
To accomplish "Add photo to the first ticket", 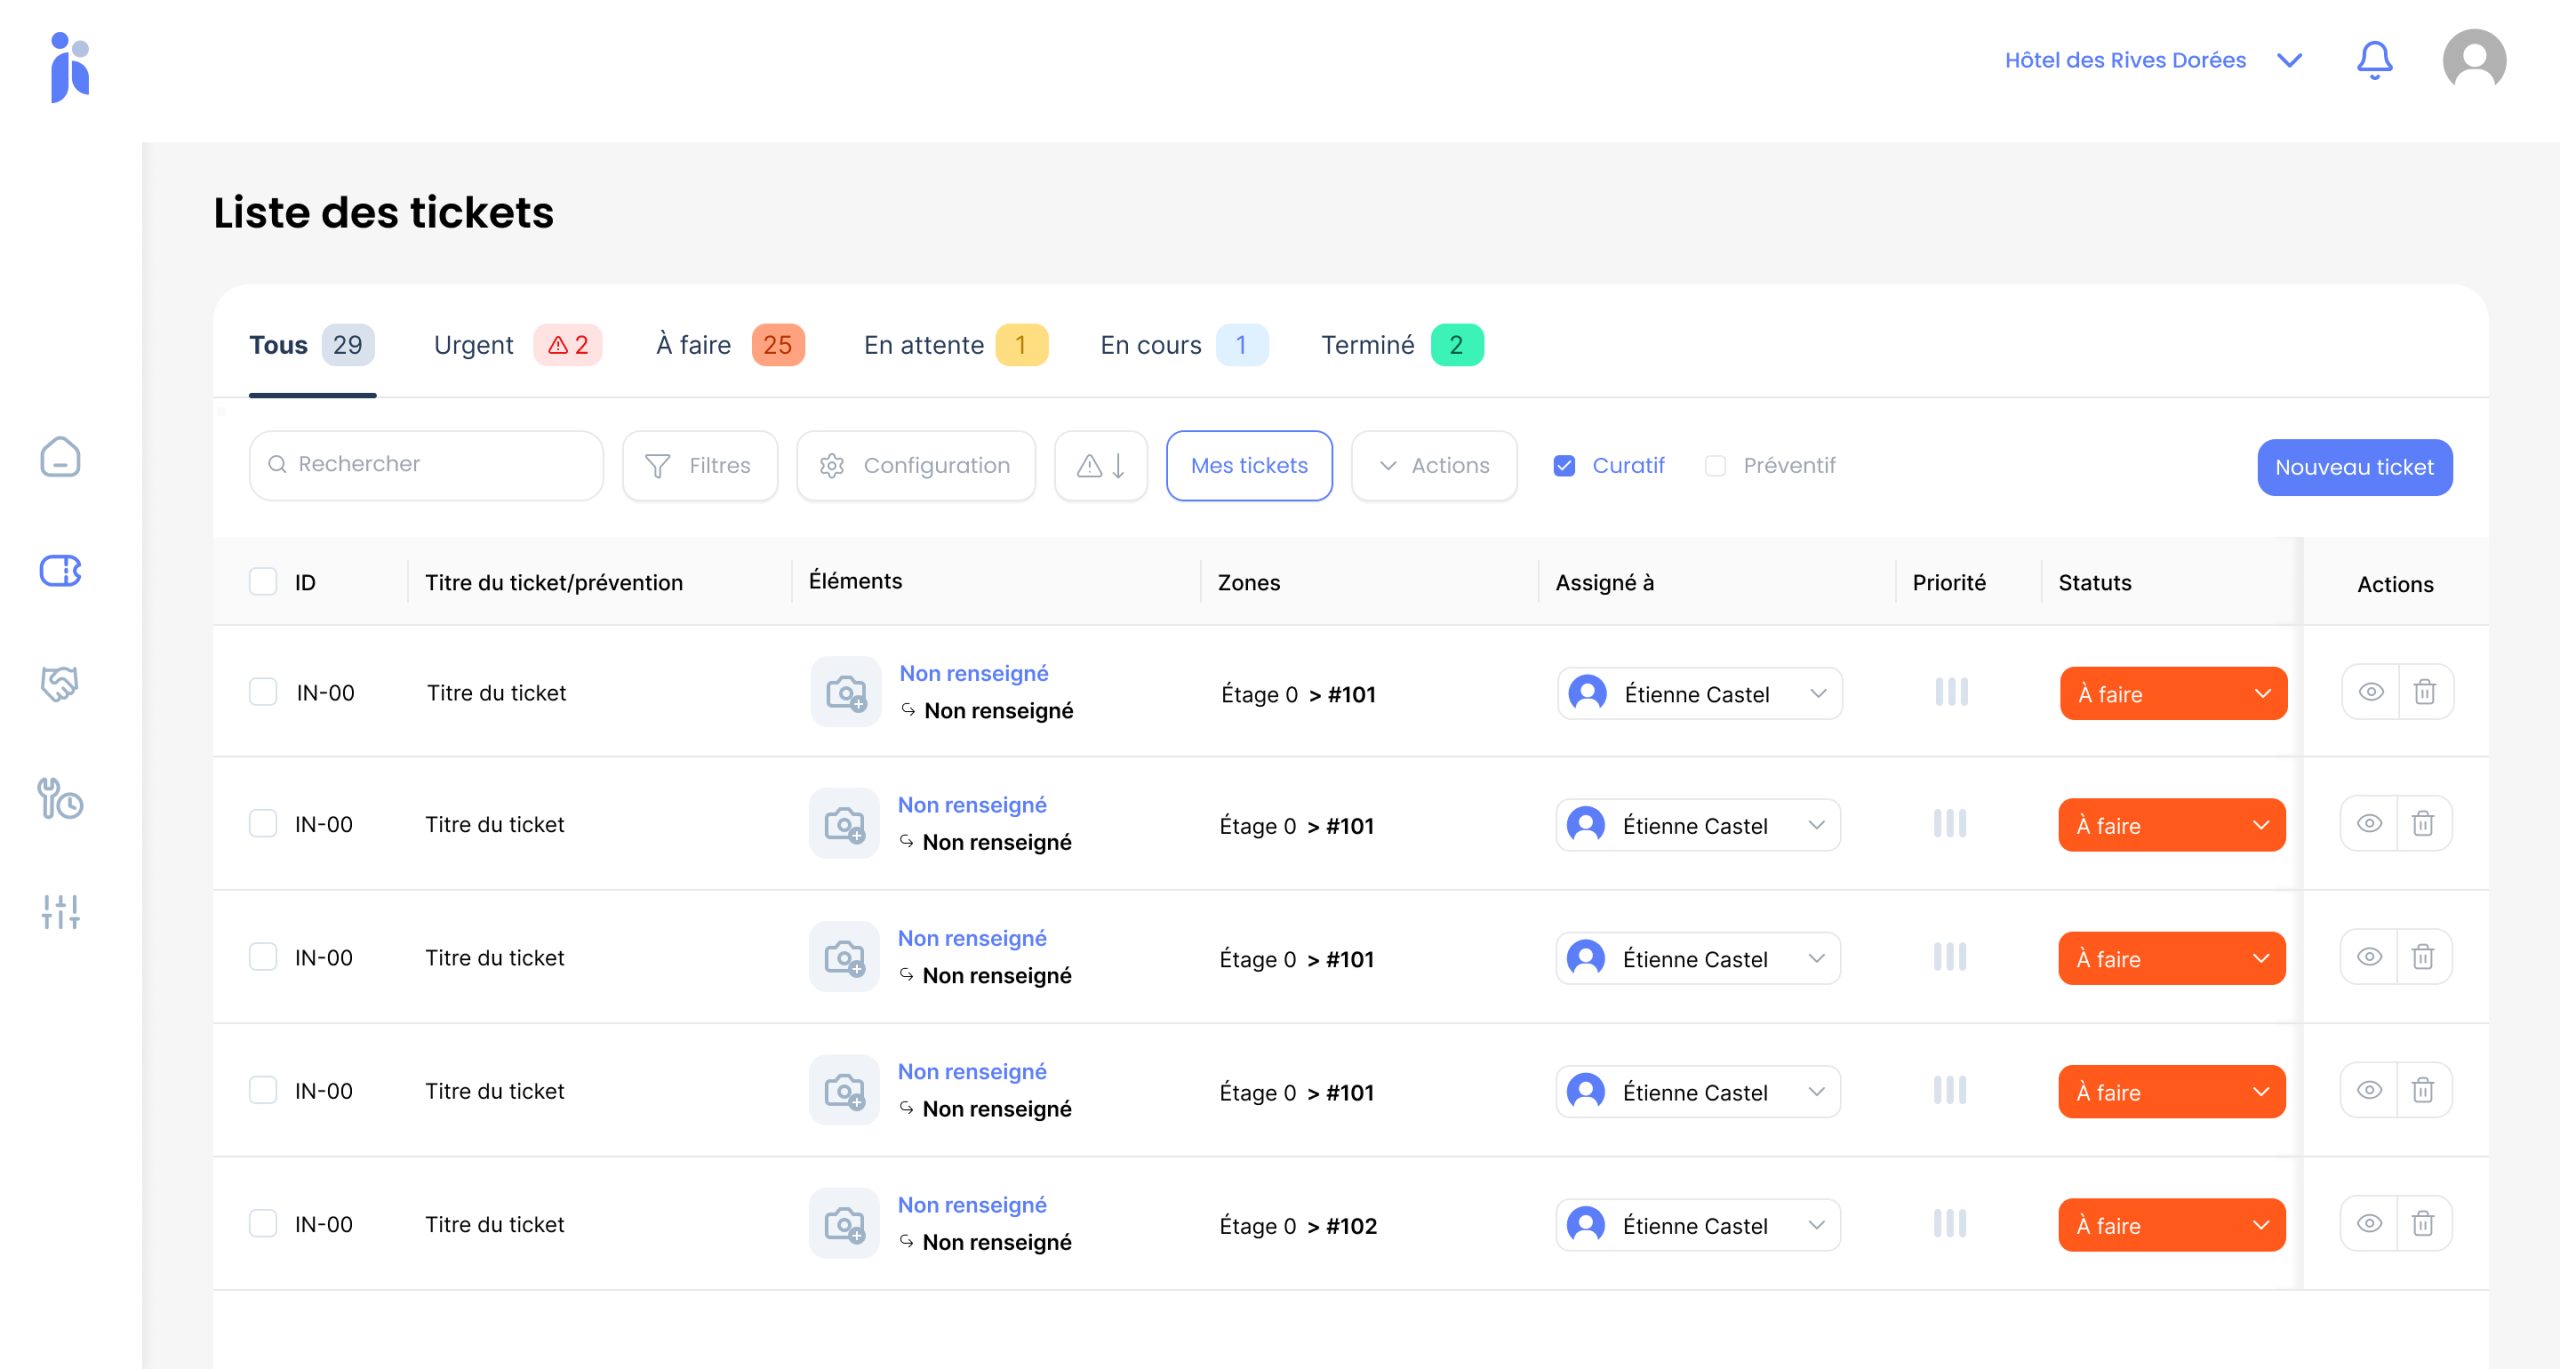I will [846, 692].
